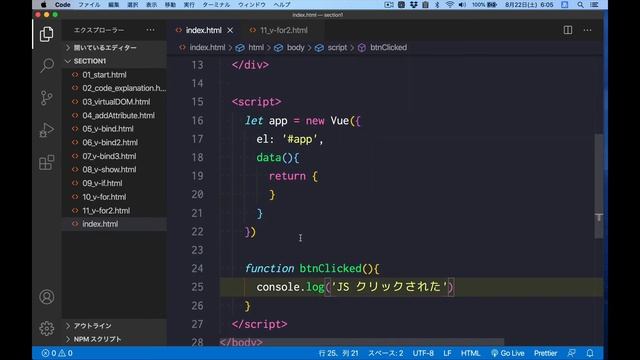Click Prettier in the status bar
Image resolution: width=640 pixels, height=360 pixels.
(545, 353)
